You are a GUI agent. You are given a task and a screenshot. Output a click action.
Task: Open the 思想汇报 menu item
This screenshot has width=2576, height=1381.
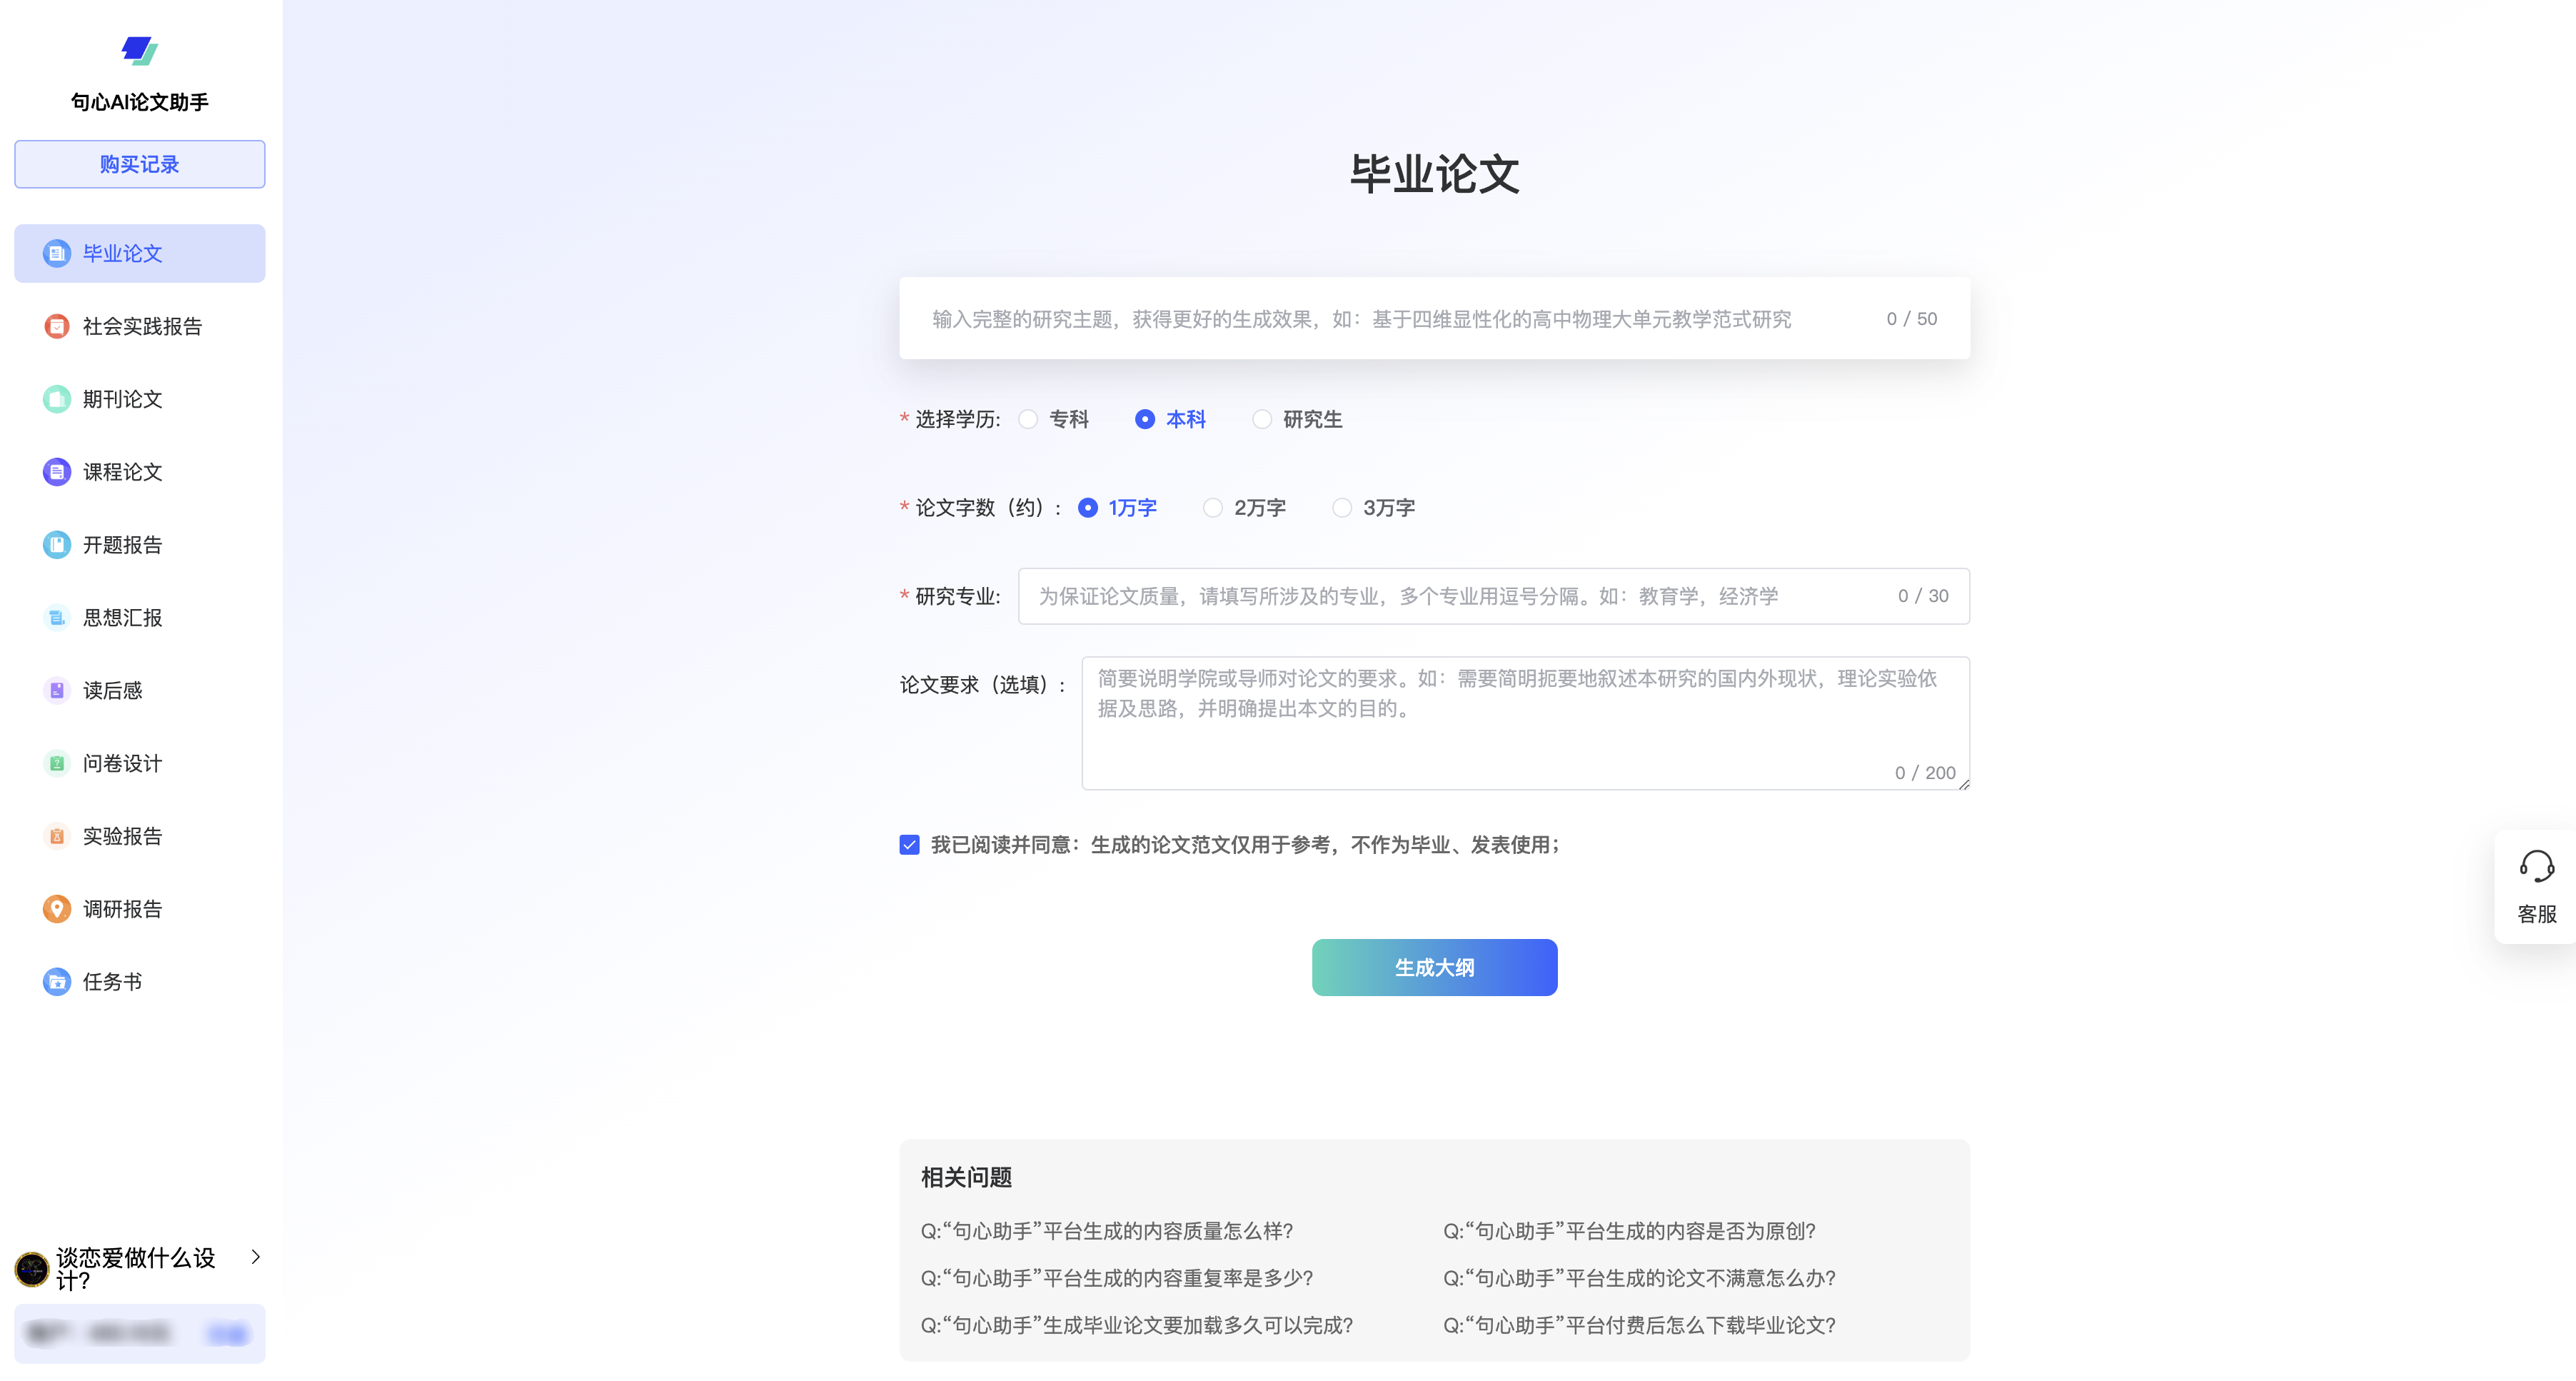click(x=140, y=618)
